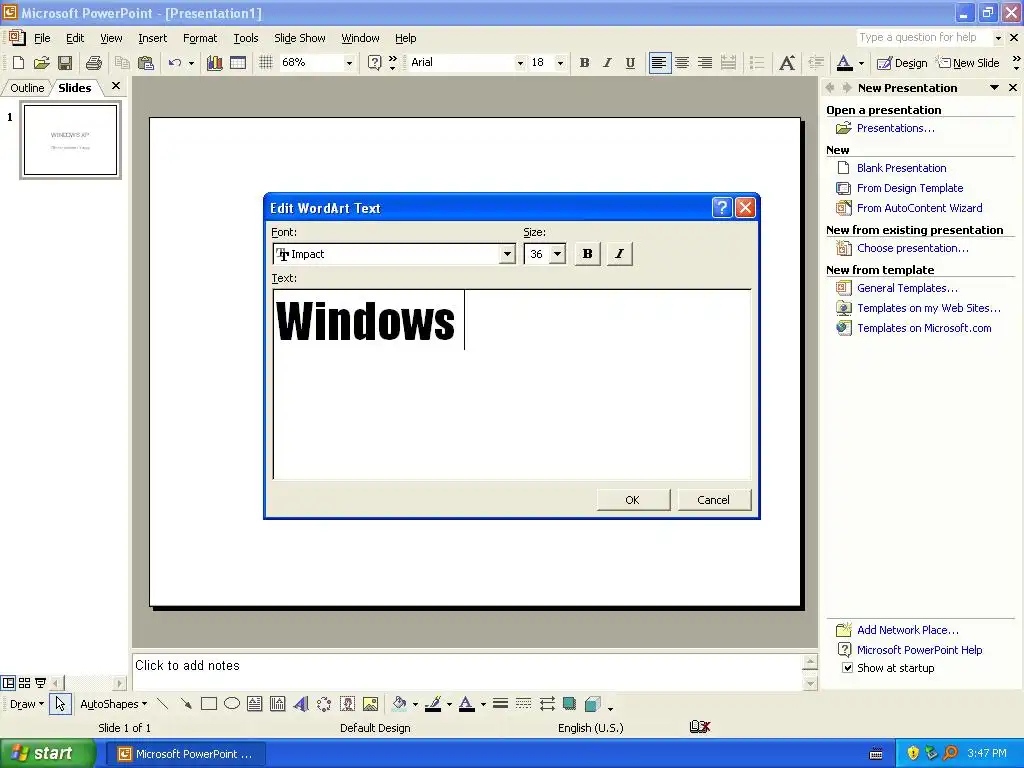Select the Line drawing tool

click(163, 704)
